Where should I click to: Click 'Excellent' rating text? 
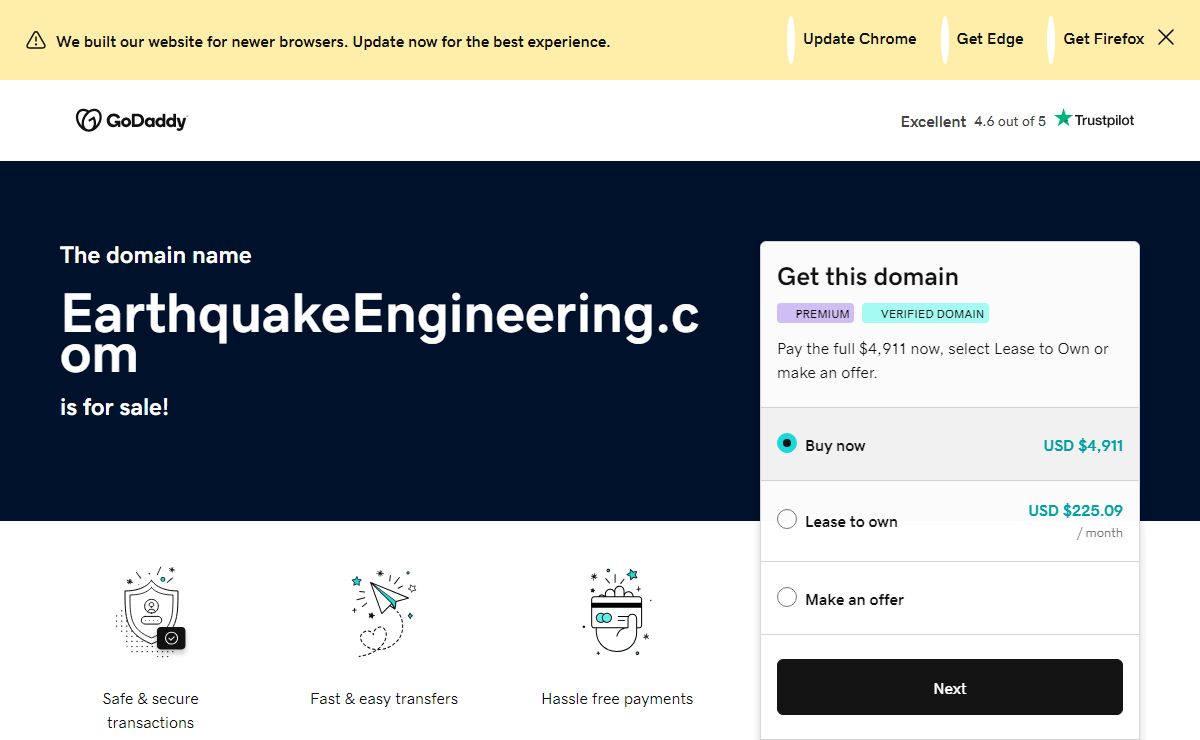pyautogui.click(x=933, y=122)
